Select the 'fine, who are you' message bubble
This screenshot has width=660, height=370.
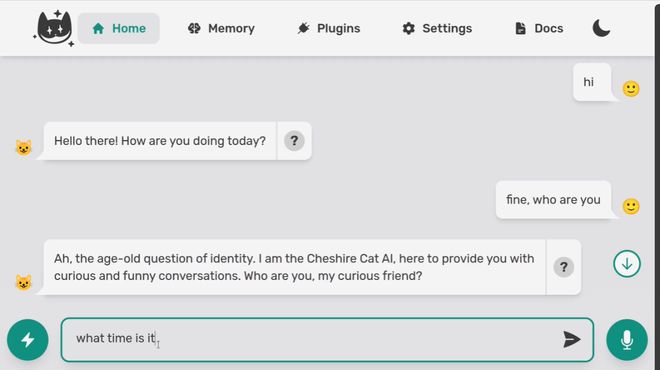(x=553, y=200)
